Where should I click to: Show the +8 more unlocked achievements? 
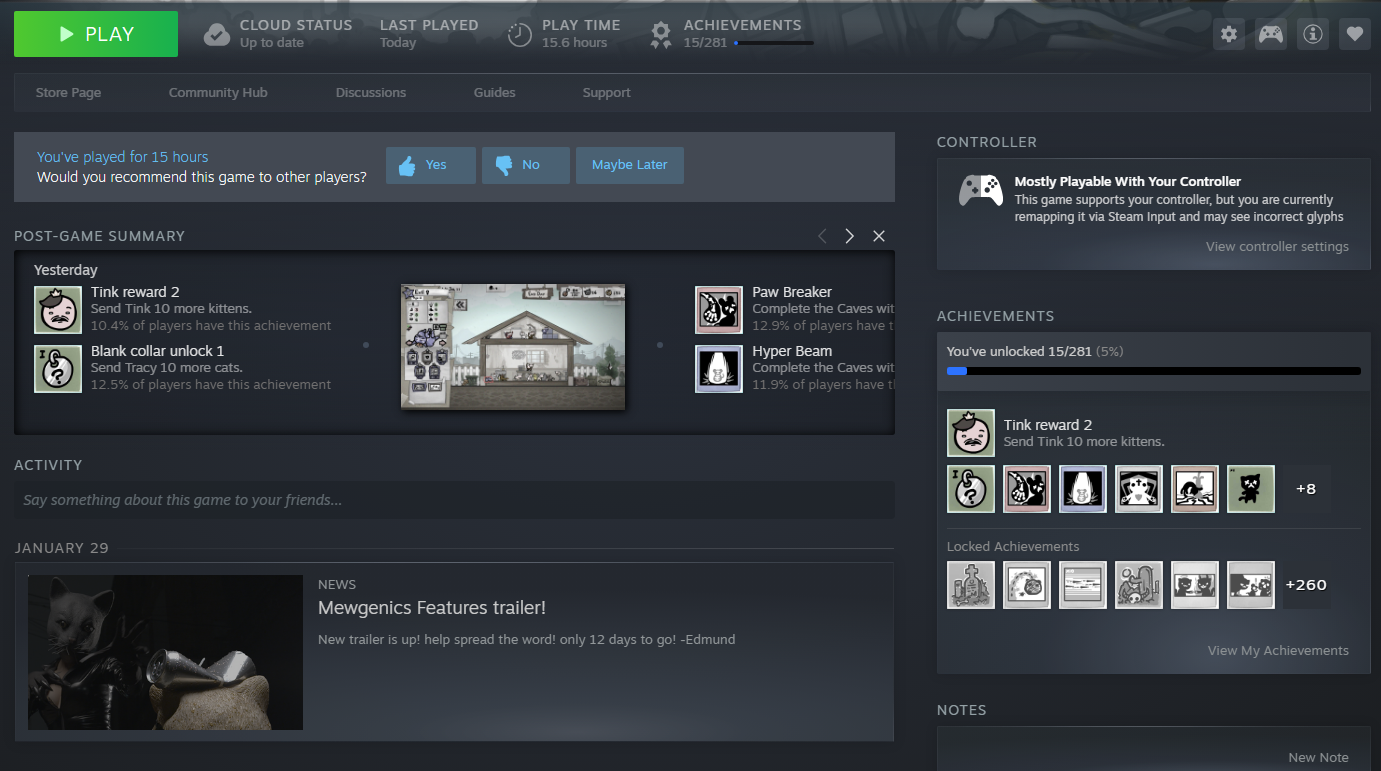(1306, 489)
